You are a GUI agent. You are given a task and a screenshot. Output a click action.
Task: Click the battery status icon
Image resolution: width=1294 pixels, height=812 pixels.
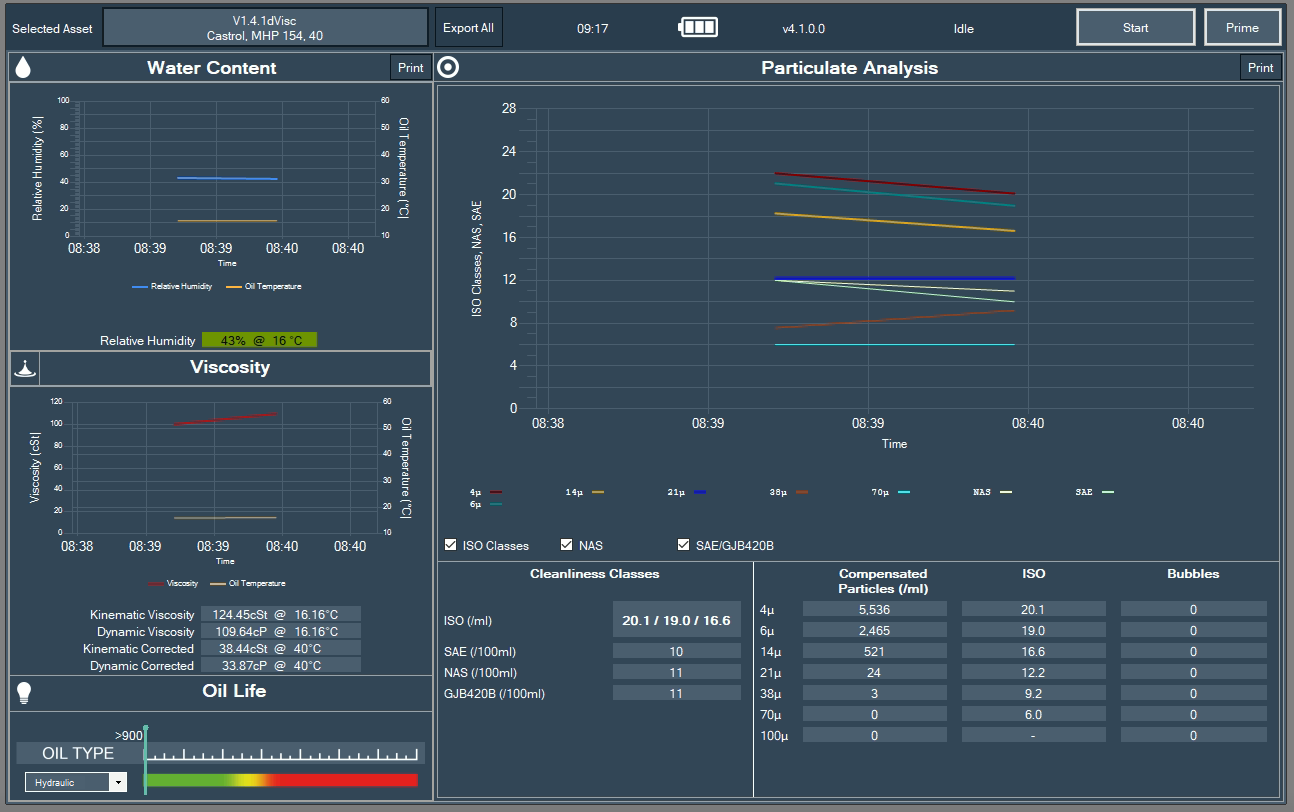point(698,28)
